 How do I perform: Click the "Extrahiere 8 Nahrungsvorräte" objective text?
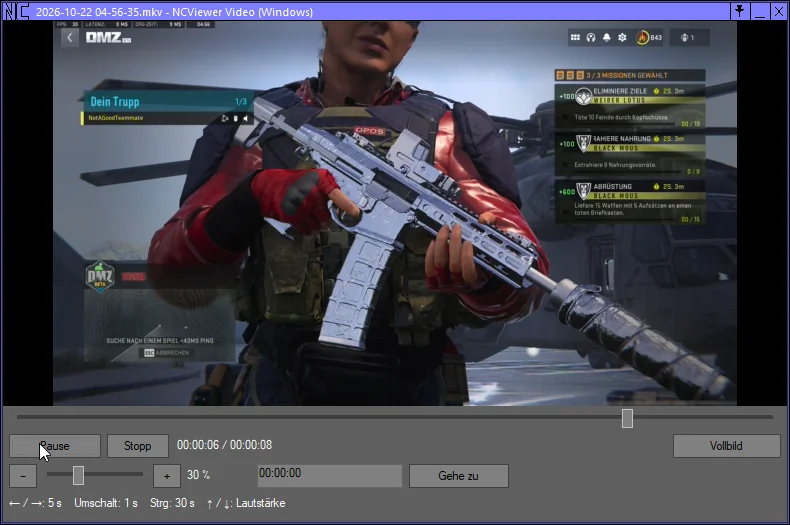click(x=615, y=165)
